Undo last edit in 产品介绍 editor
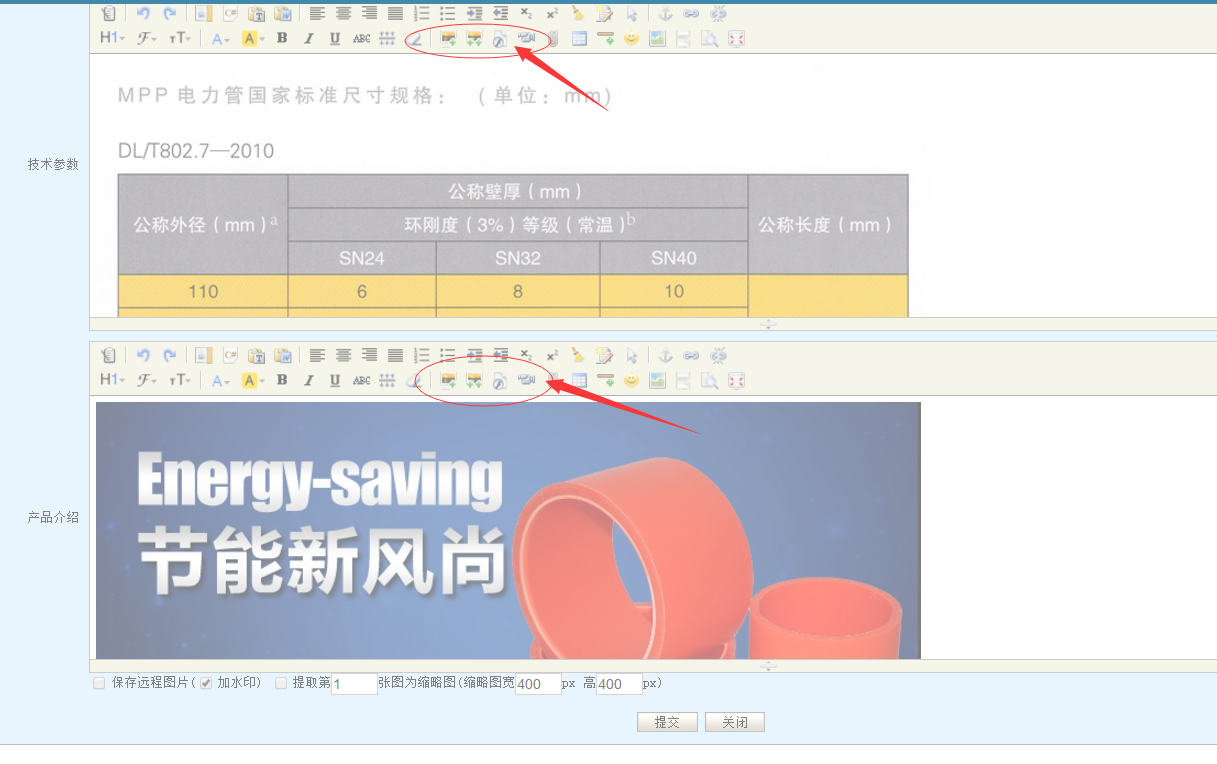The image size is (1217, 764). point(143,355)
